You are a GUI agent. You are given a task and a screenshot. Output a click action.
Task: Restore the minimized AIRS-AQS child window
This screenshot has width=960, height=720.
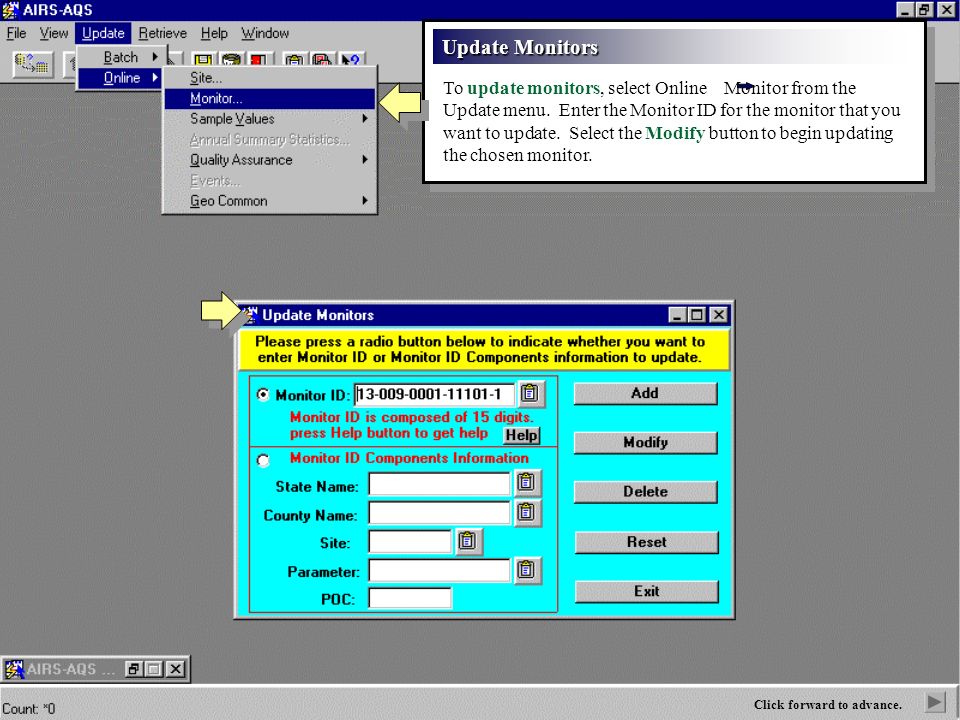133,669
